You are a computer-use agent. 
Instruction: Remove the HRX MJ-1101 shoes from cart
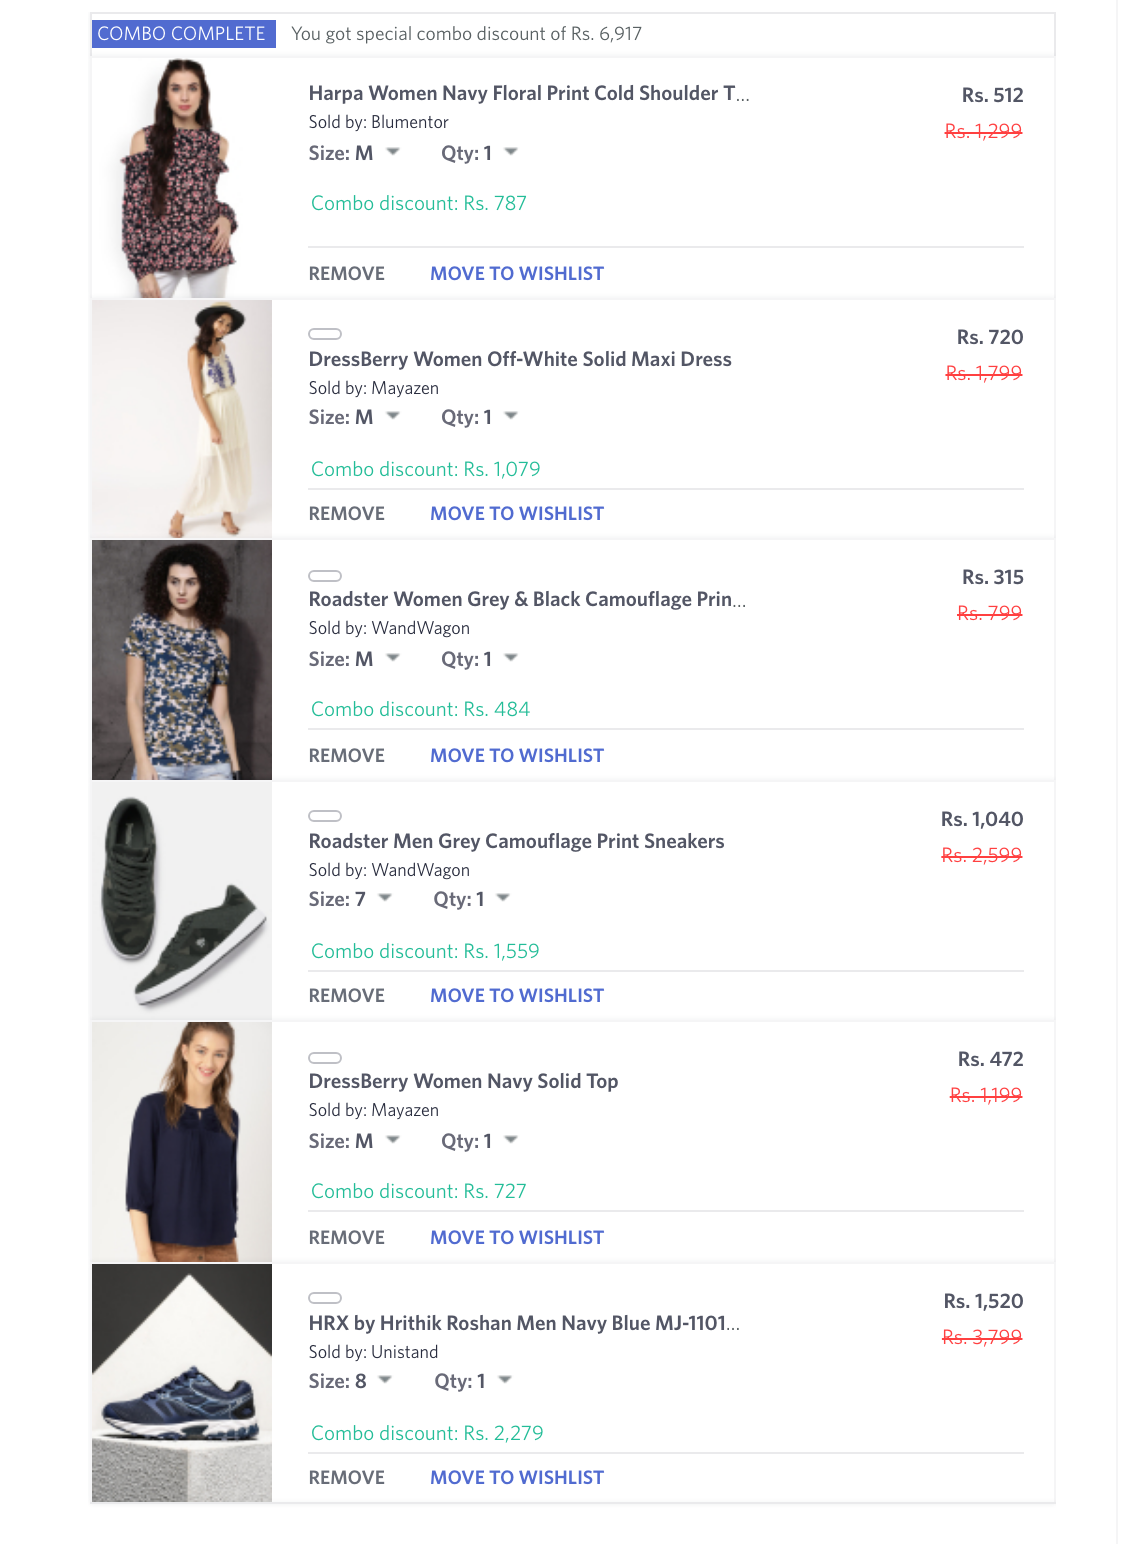click(x=346, y=1477)
